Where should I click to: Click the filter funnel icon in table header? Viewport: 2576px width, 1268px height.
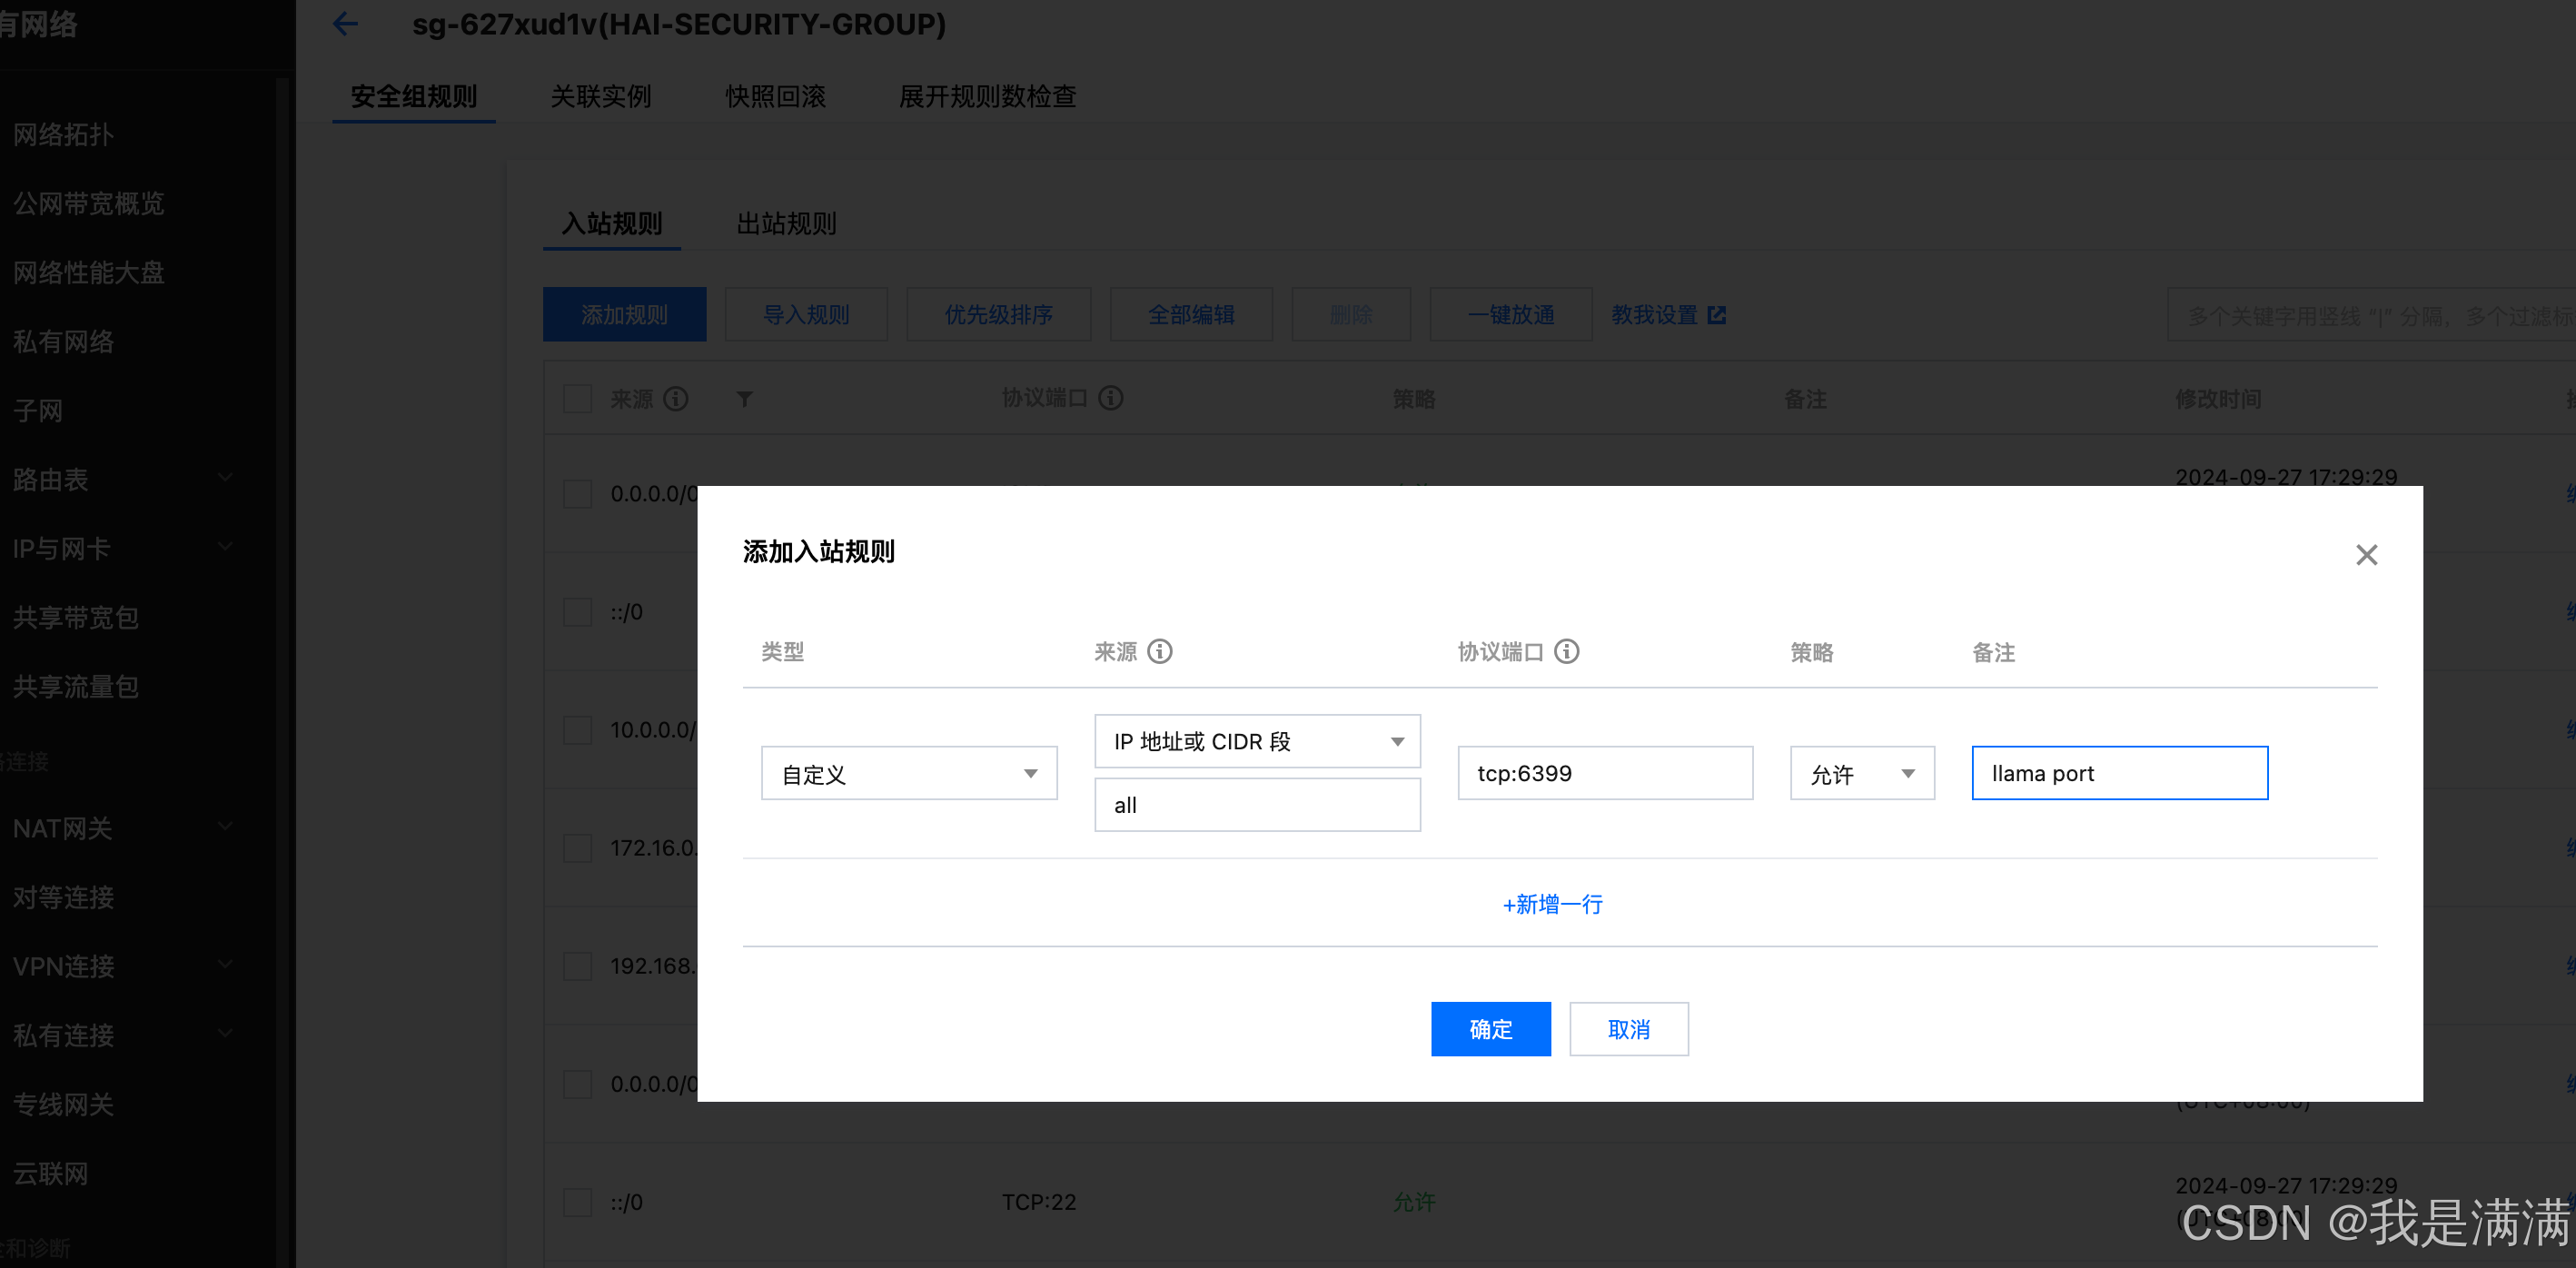pyautogui.click(x=744, y=399)
